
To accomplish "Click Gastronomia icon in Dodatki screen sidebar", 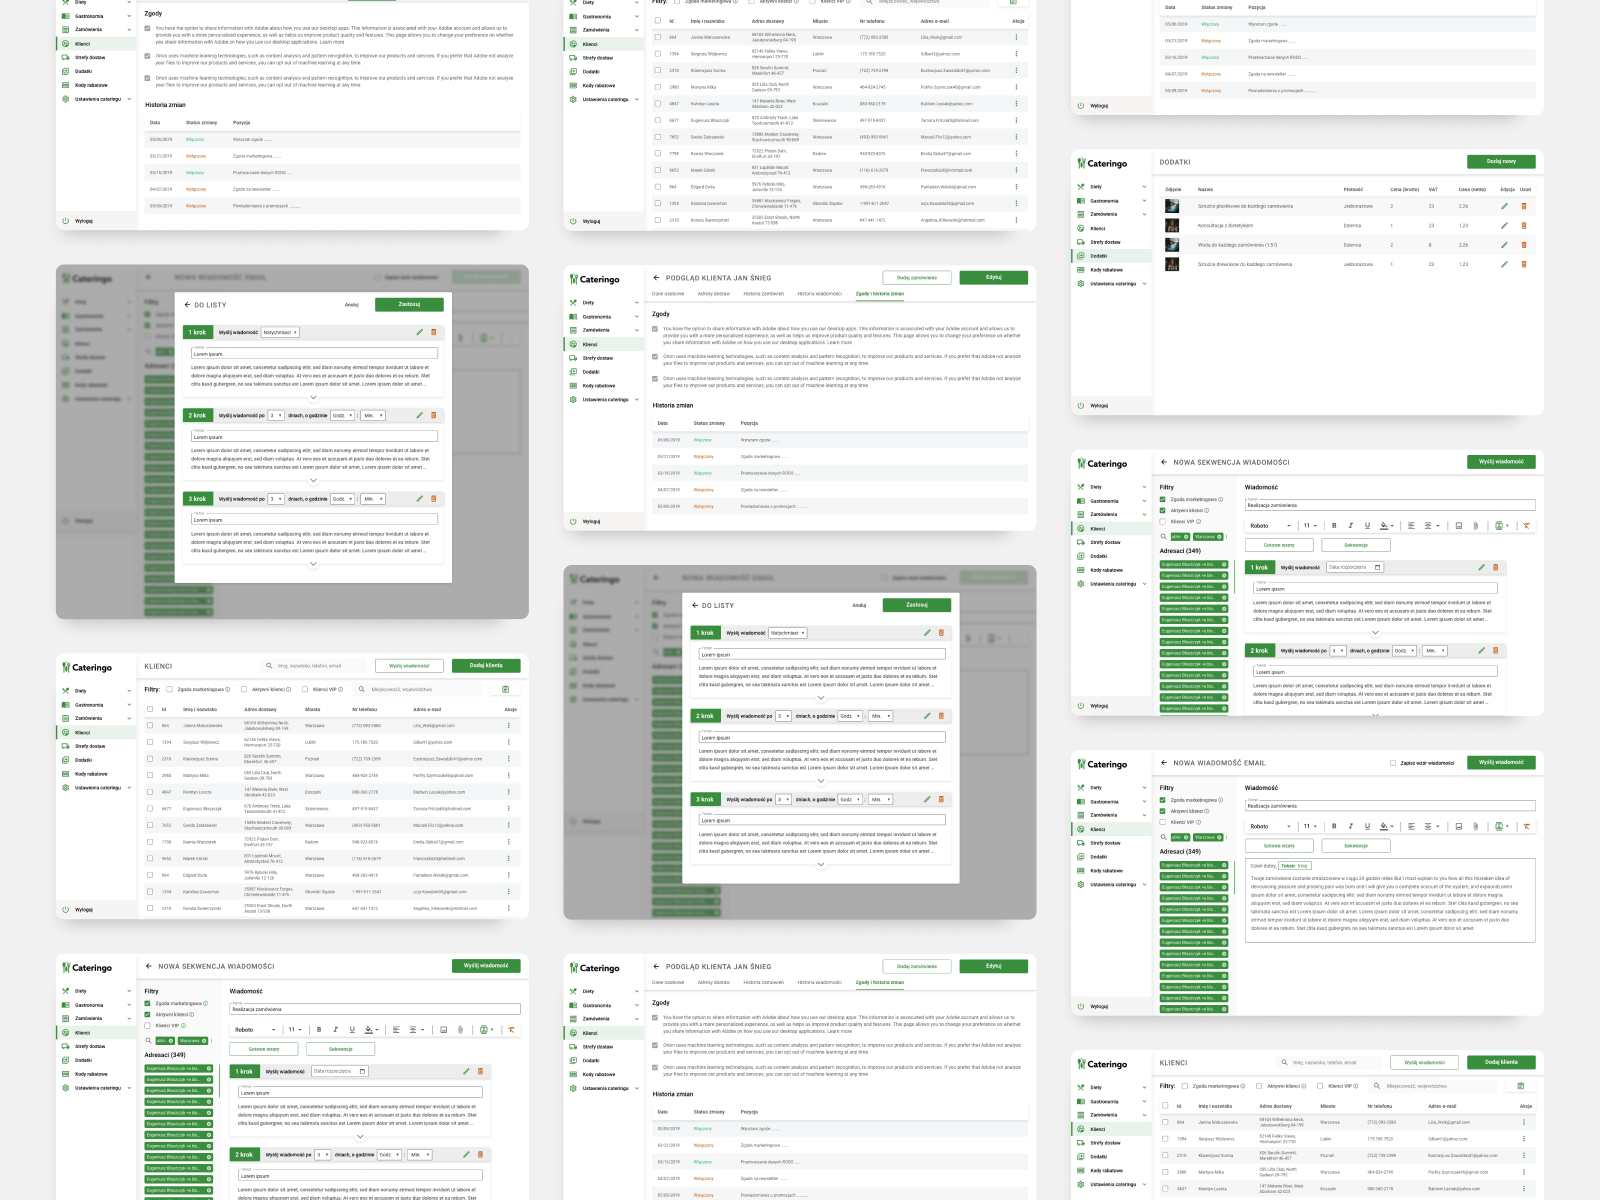I will tap(1081, 201).
